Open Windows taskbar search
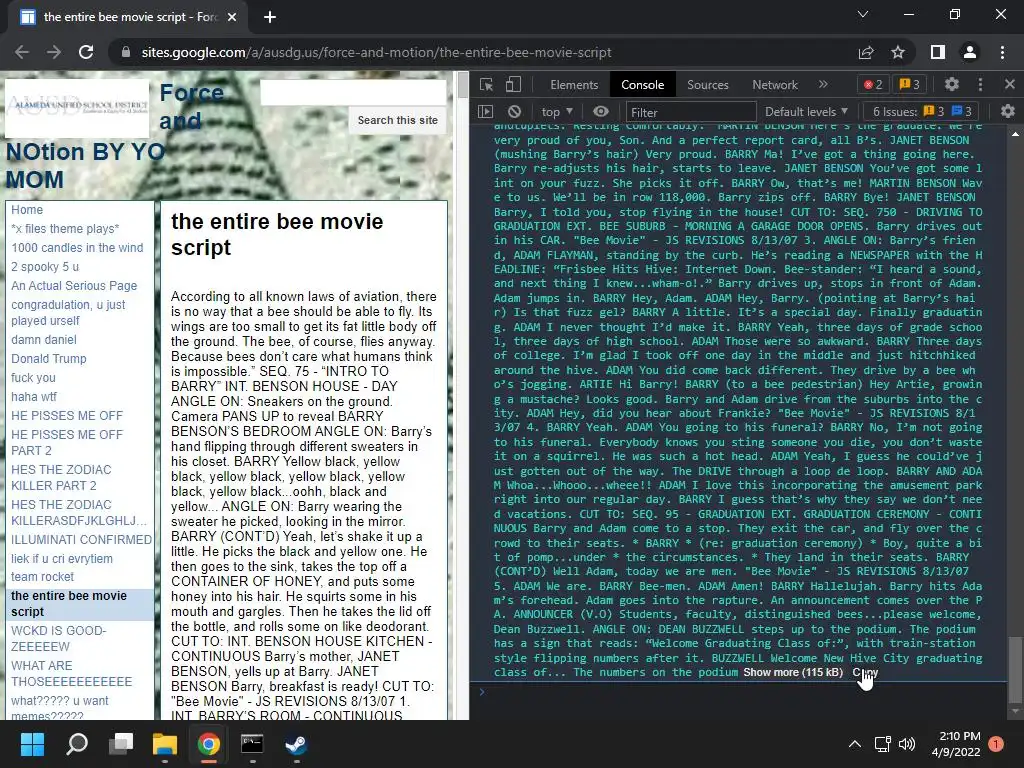This screenshot has width=1024, height=768. [76, 744]
